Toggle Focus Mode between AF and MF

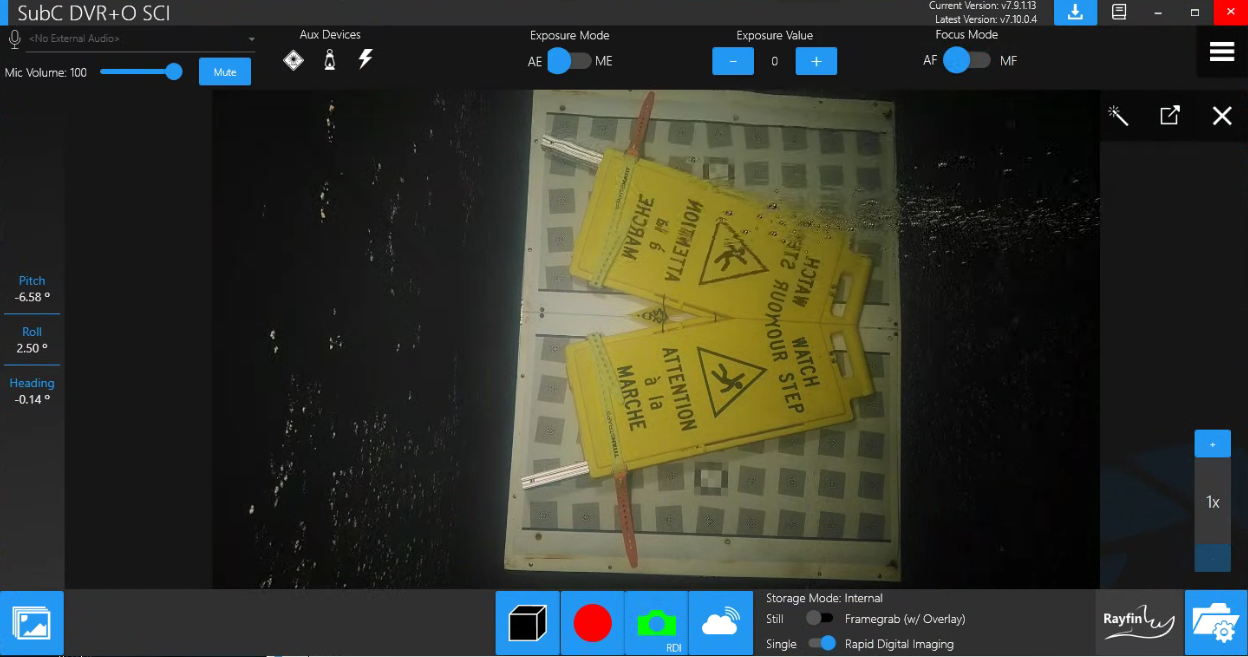click(967, 61)
